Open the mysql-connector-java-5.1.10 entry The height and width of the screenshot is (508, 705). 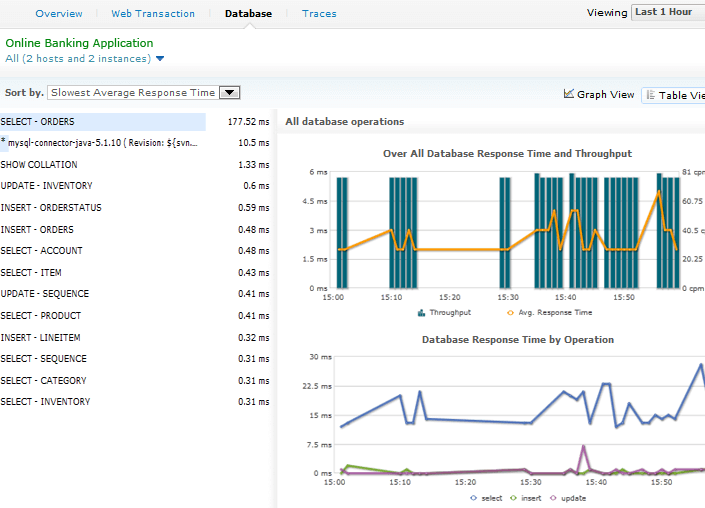pyautogui.click(x=98, y=143)
